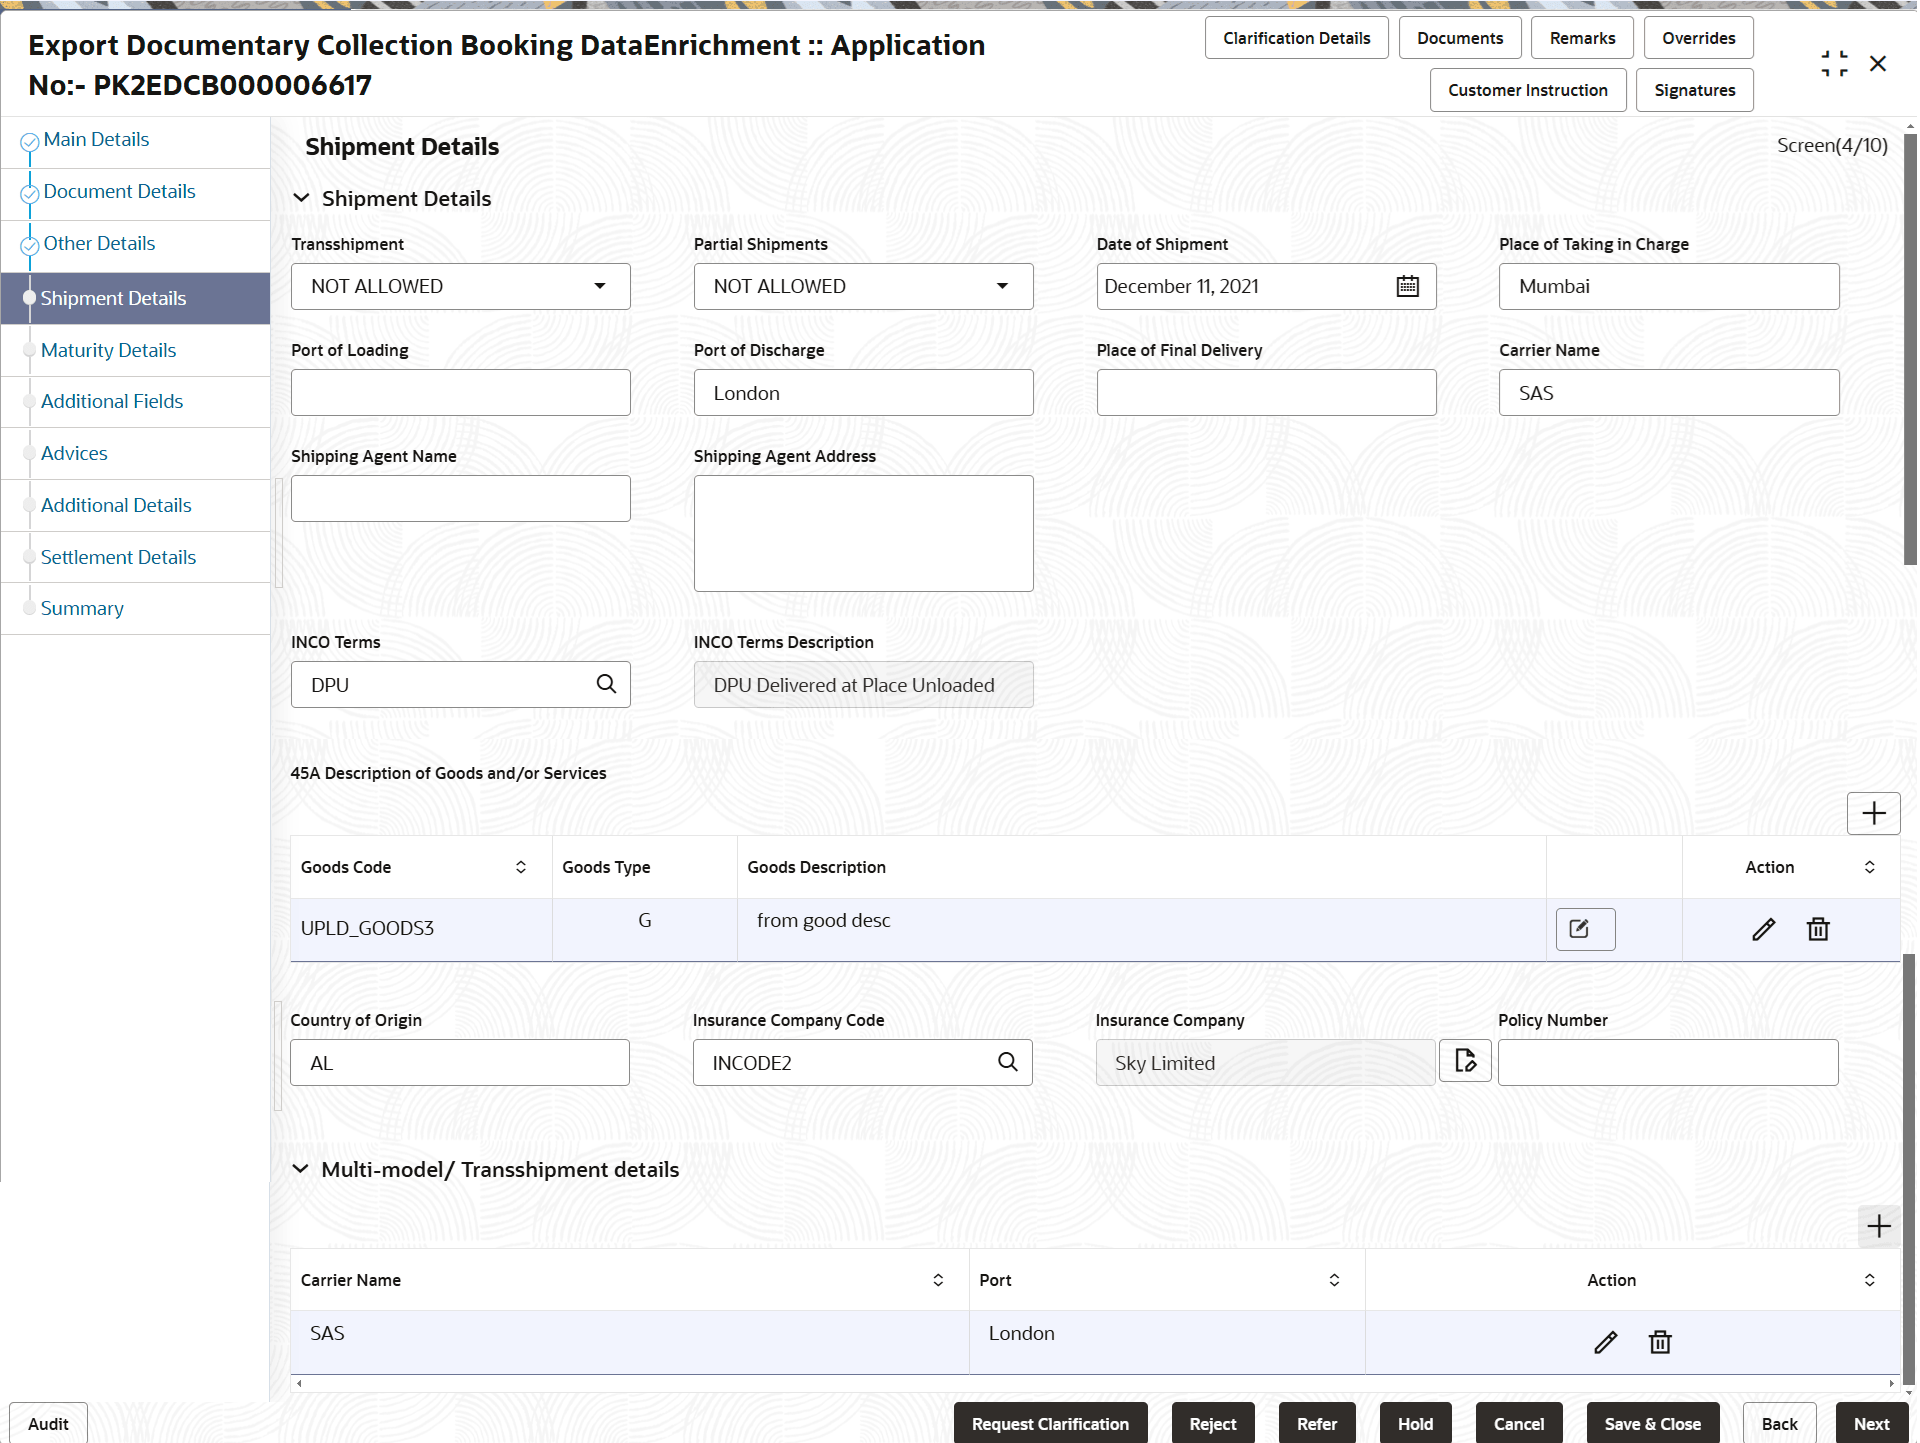Open the goods description popup edit icon
This screenshot has width=1920, height=1443.
click(1584, 929)
